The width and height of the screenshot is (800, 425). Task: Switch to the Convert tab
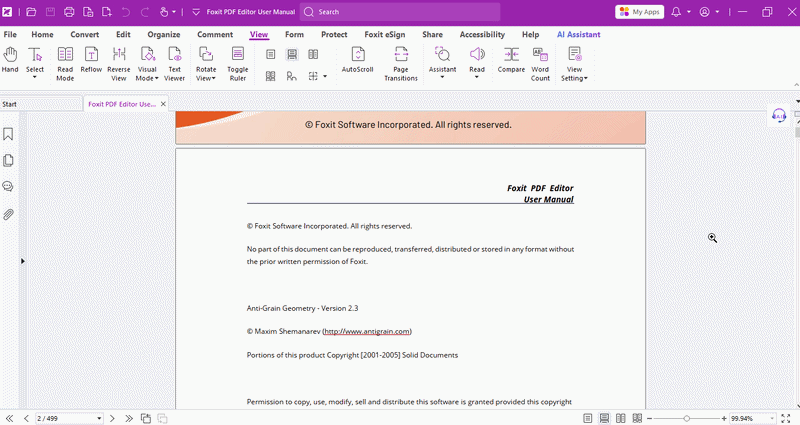tap(85, 34)
